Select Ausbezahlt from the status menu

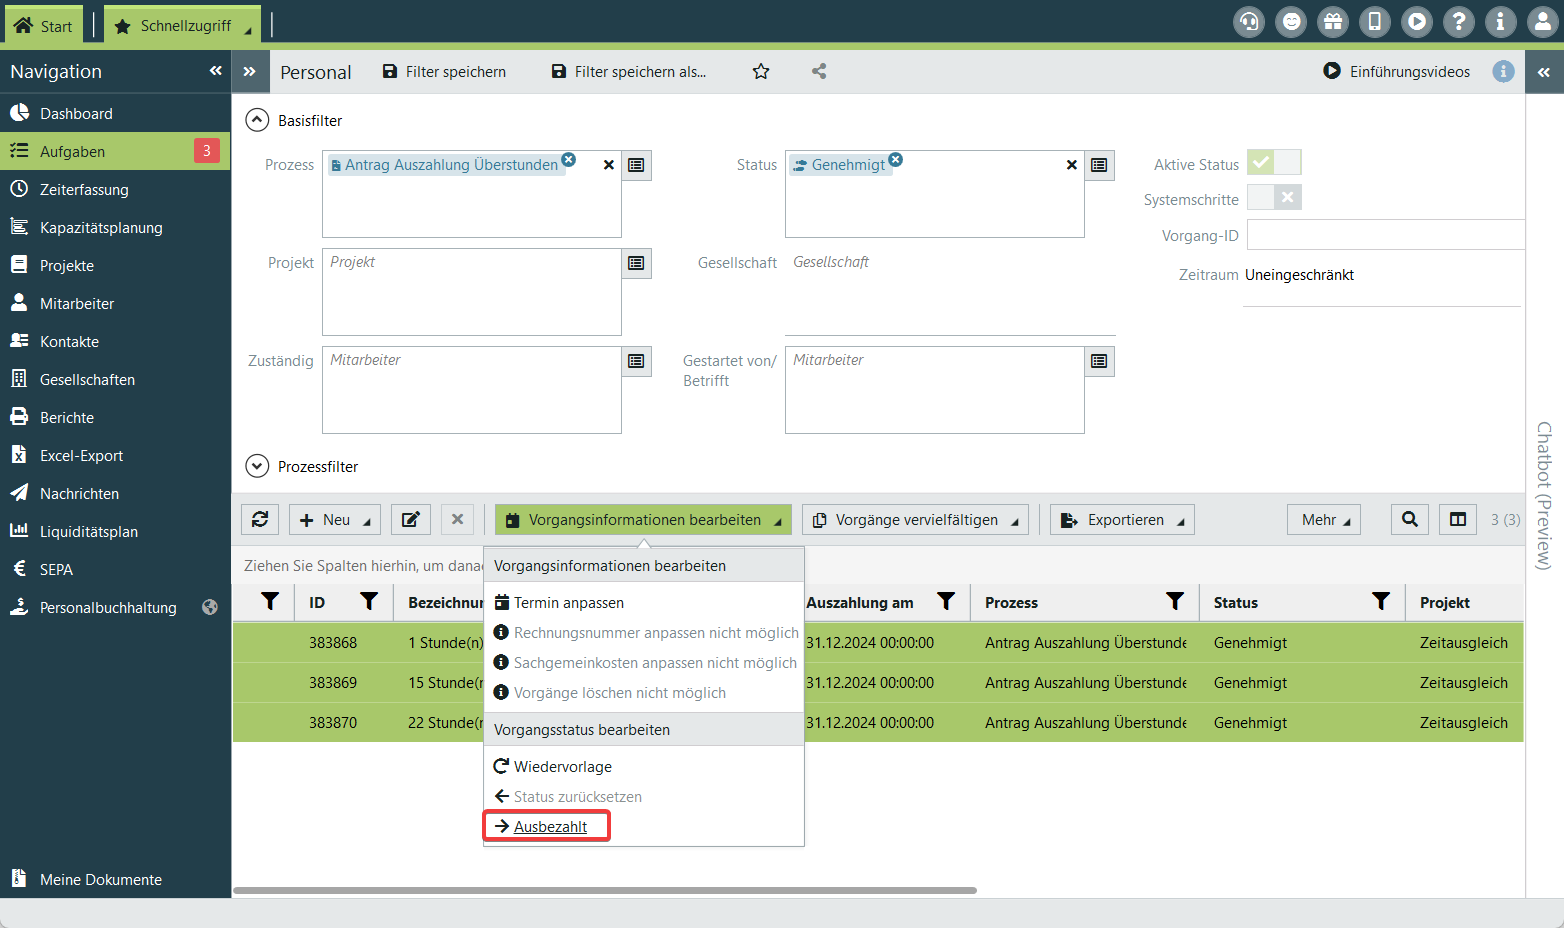549,826
